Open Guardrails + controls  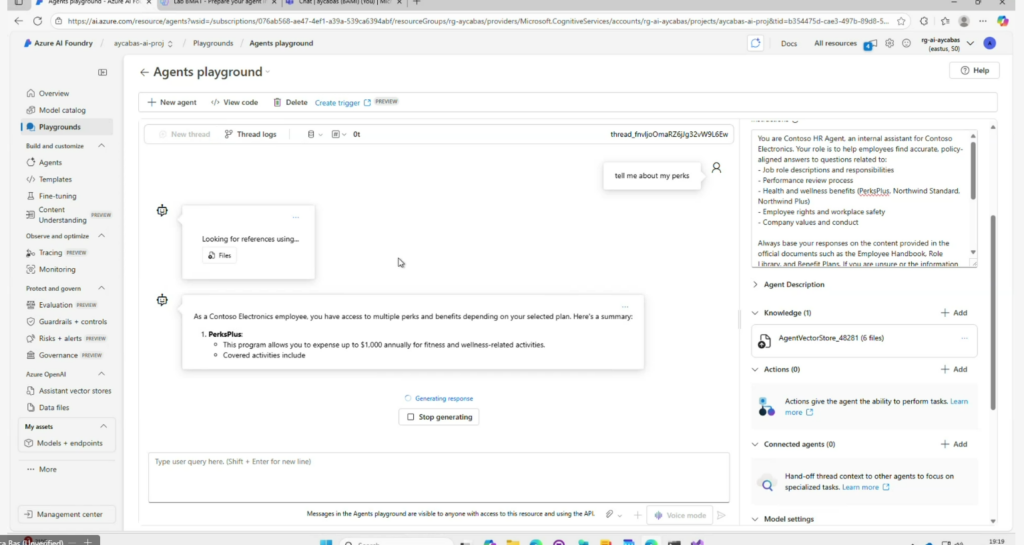[72, 322]
